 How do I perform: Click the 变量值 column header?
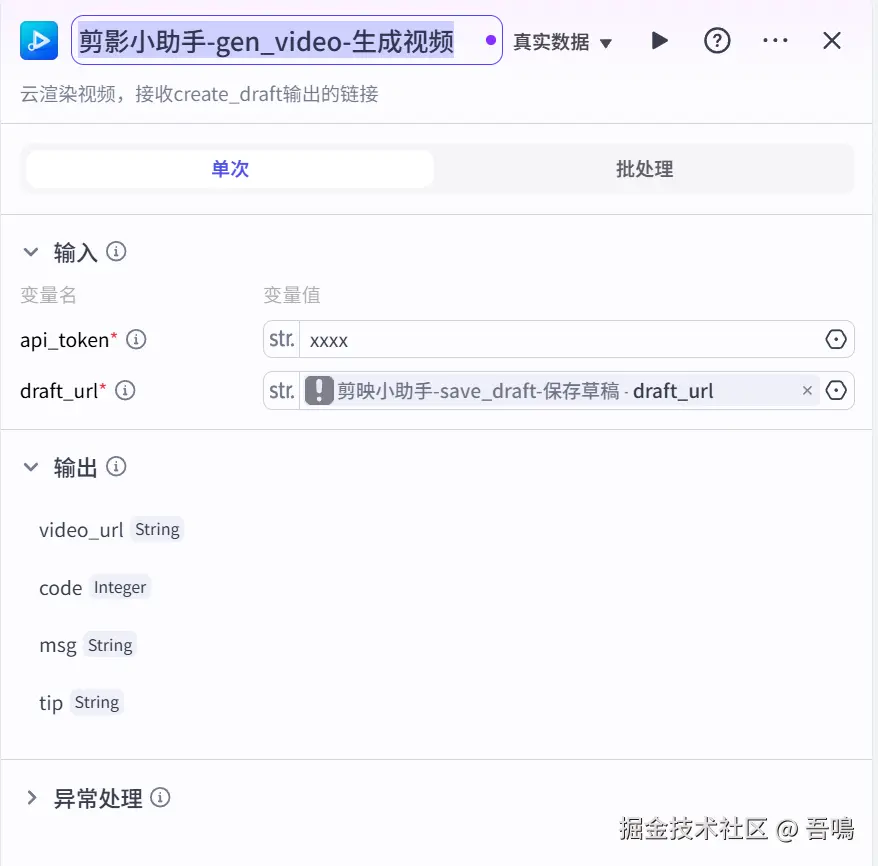(x=292, y=294)
